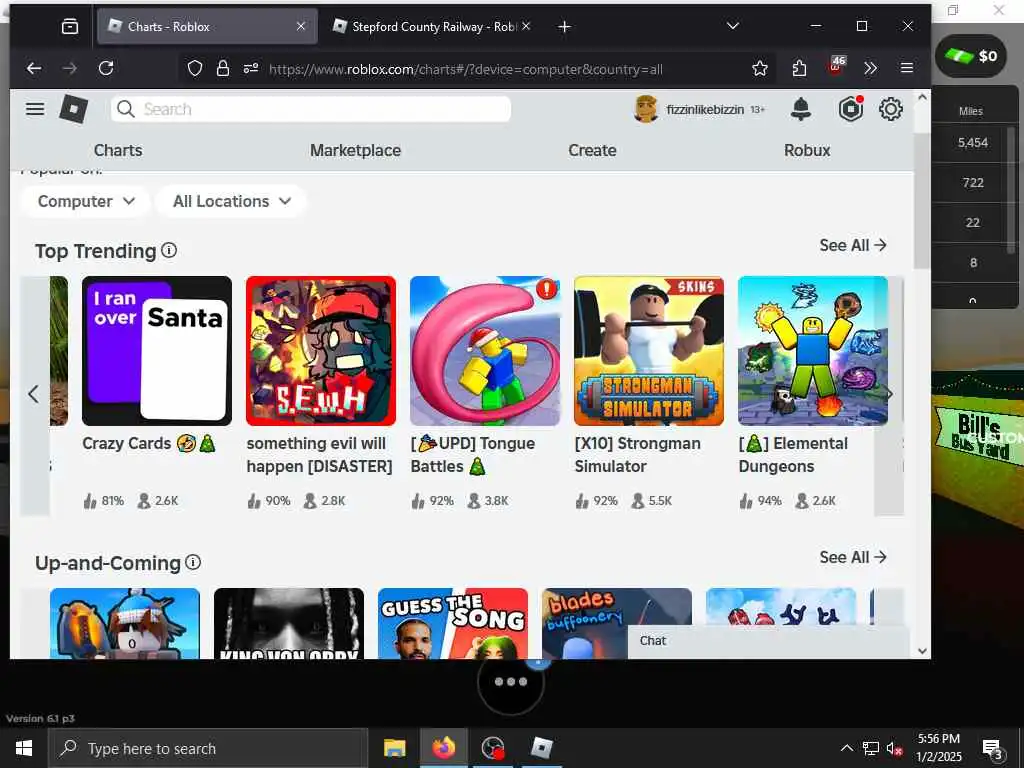Image resolution: width=1024 pixels, height=768 pixels.
Task: Reload the page with refresh button
Action: [106, 68]
